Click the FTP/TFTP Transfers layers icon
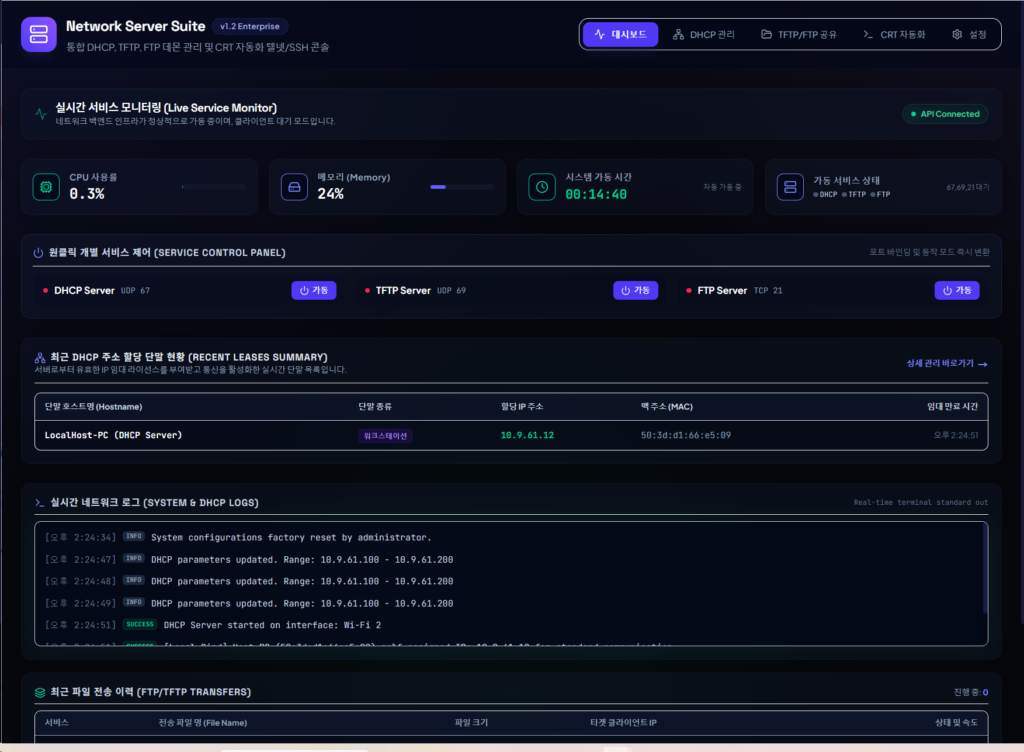The height and width of the screenshot is (752, 1024). (x=40, y=693)
